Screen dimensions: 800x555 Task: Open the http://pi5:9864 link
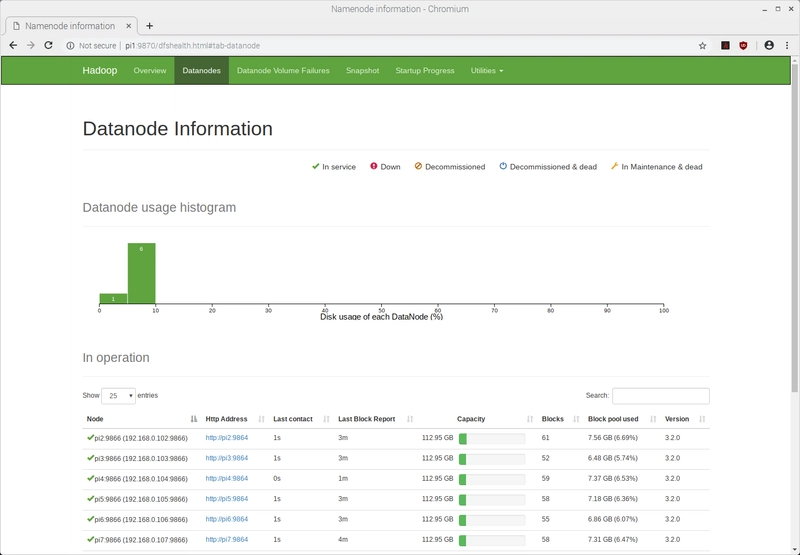[227, 498]
